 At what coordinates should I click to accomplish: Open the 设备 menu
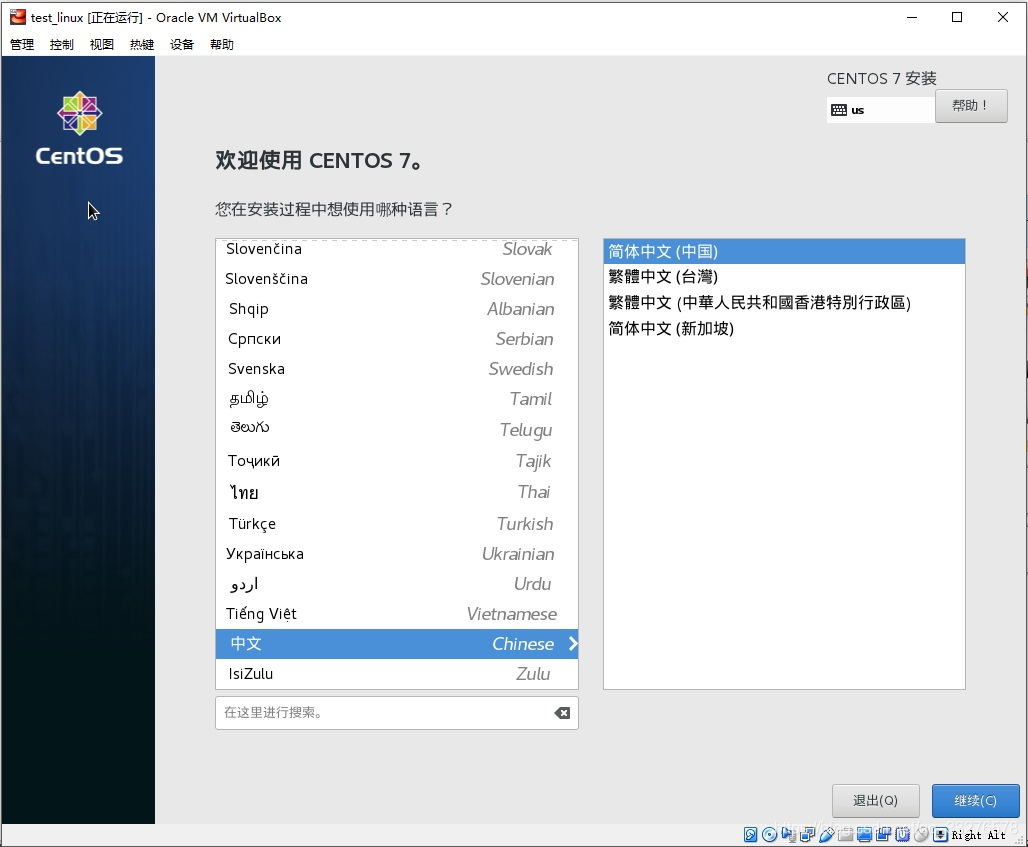pyautogui.click(x=182, y=45)
